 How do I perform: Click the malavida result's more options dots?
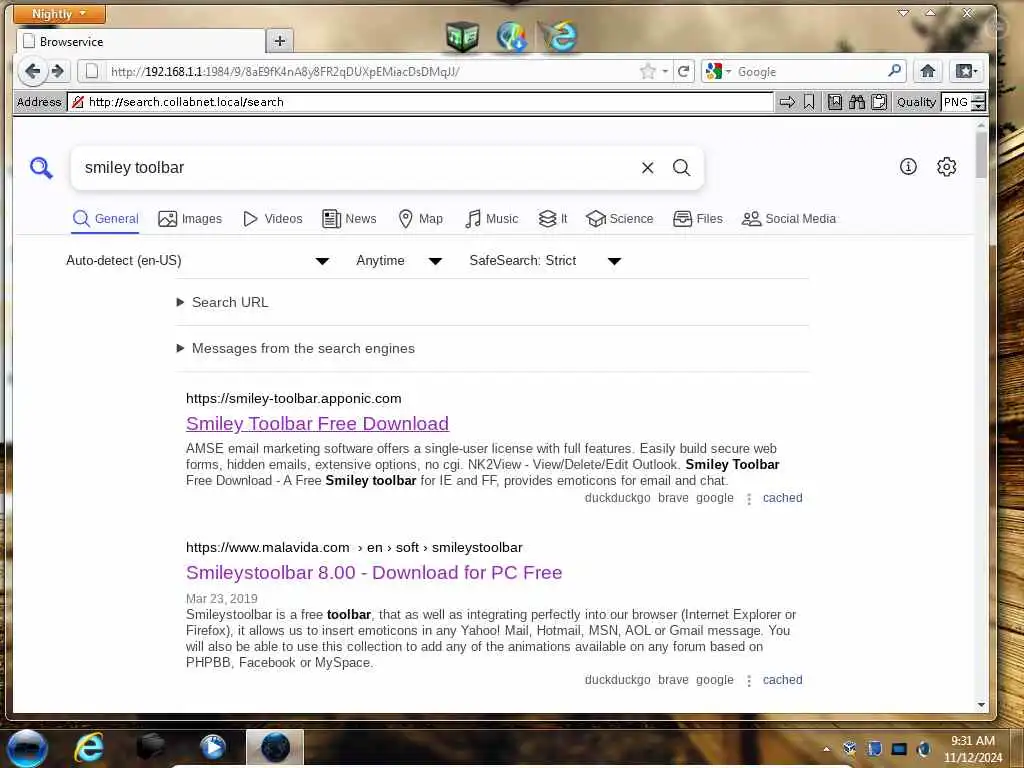click(x=748, y=680)
